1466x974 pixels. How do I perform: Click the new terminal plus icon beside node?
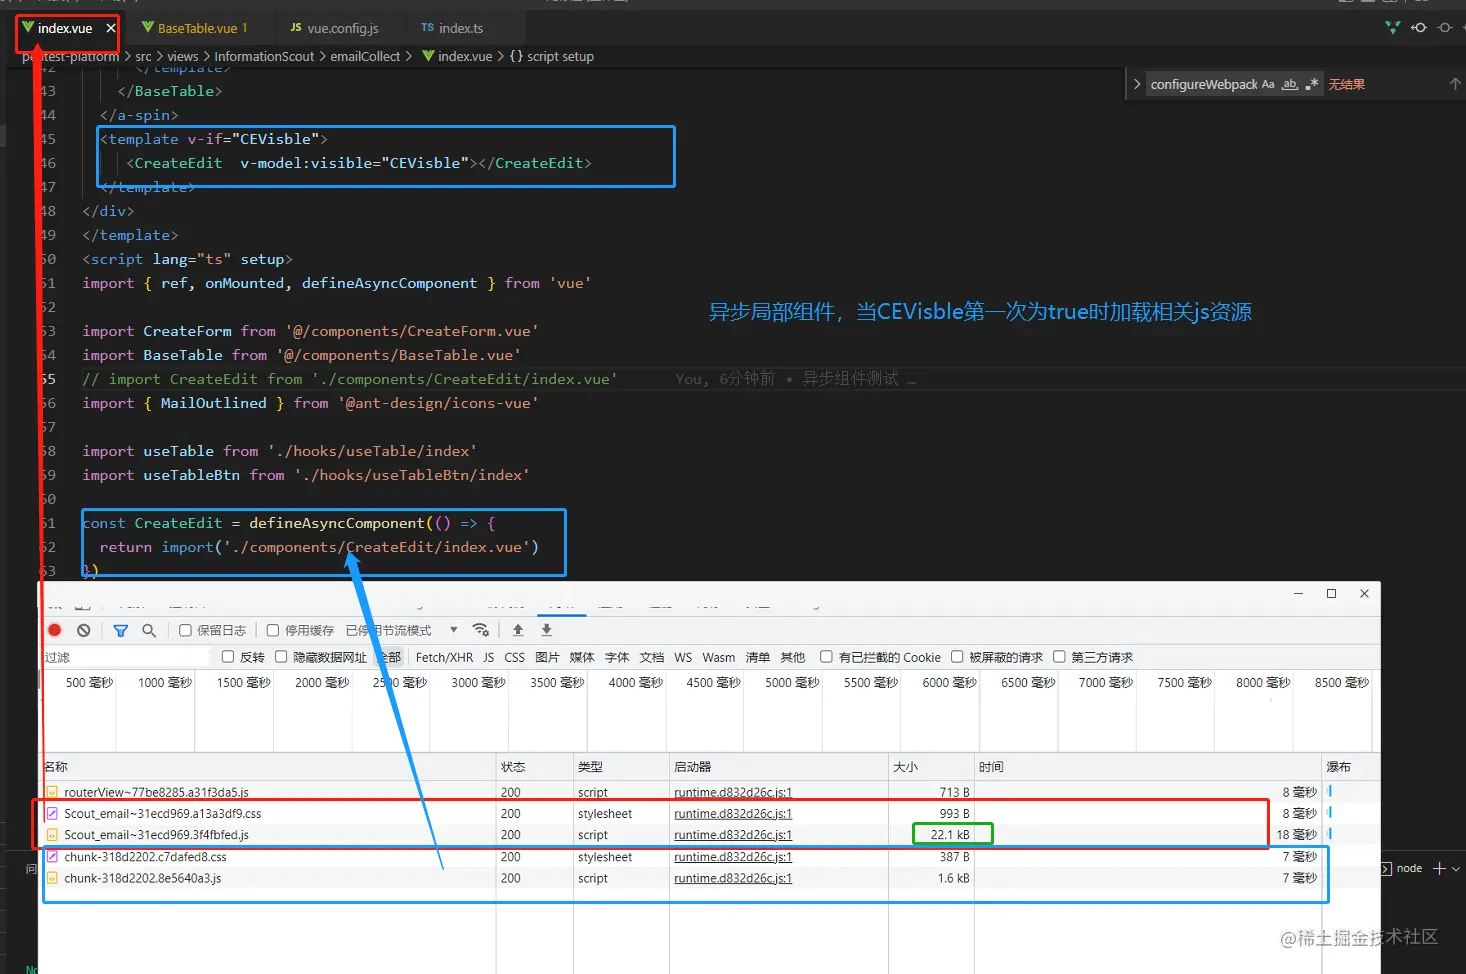click(x=1440, y=868)
